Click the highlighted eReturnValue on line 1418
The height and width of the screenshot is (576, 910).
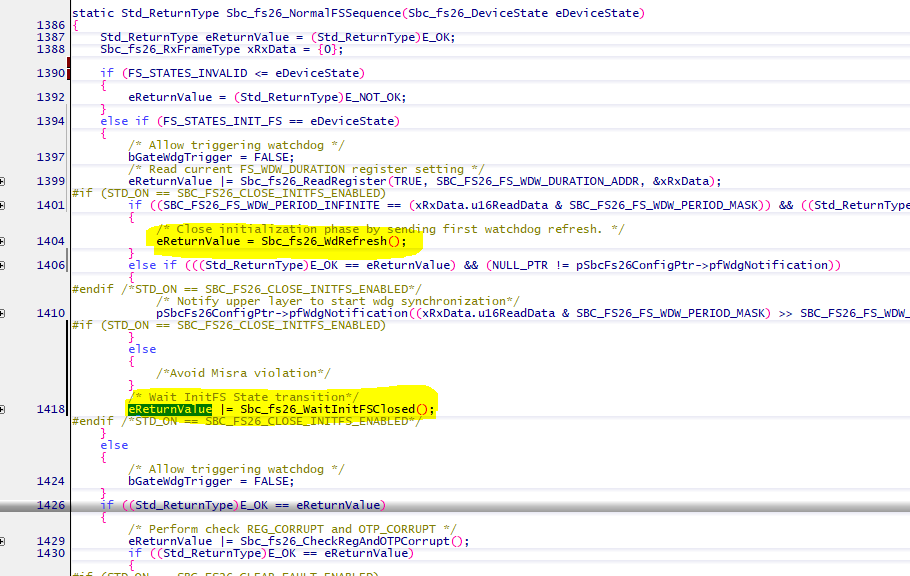(x=170, y=409)
